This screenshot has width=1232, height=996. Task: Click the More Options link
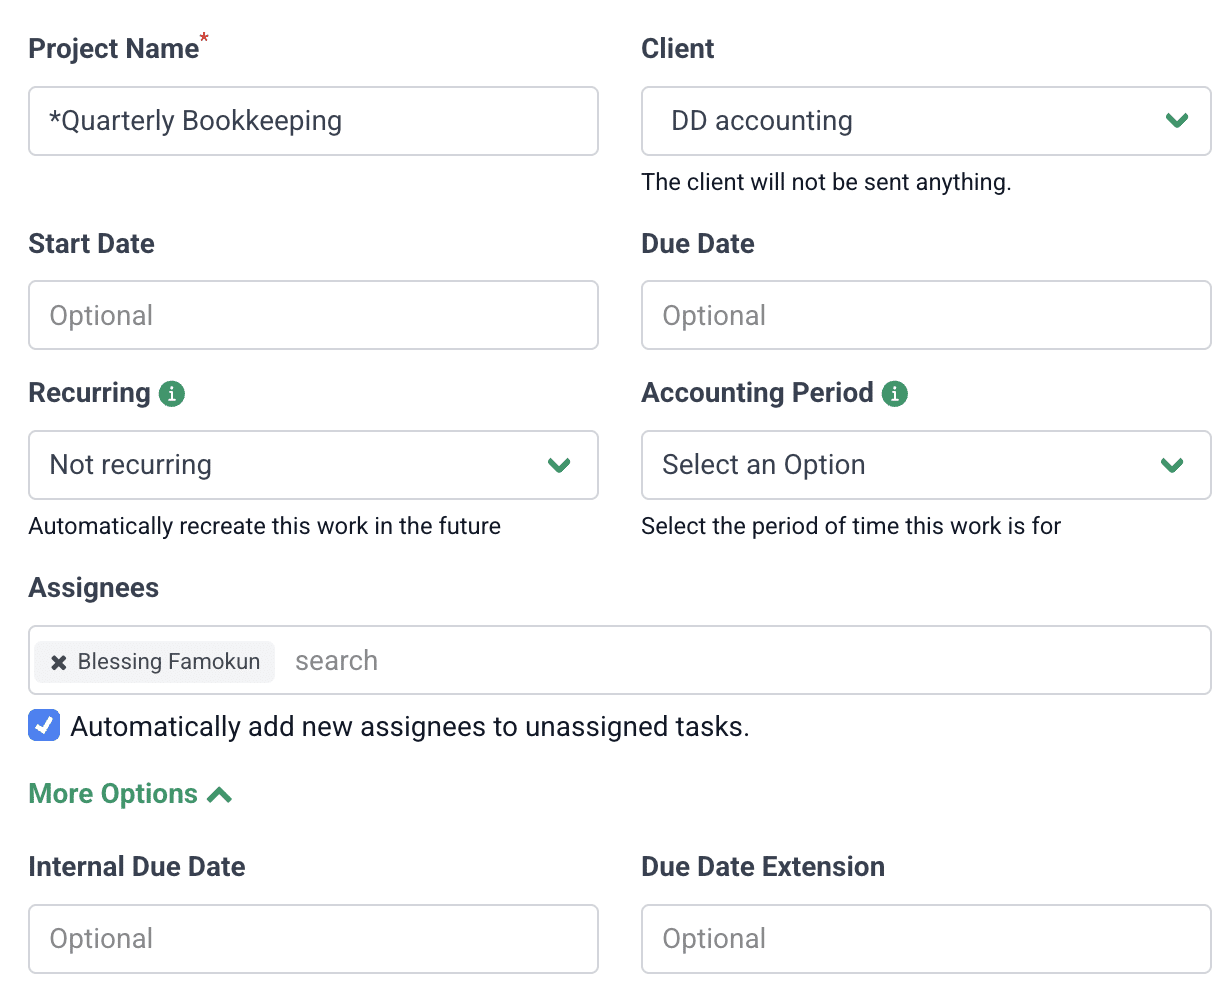[113, 793]
